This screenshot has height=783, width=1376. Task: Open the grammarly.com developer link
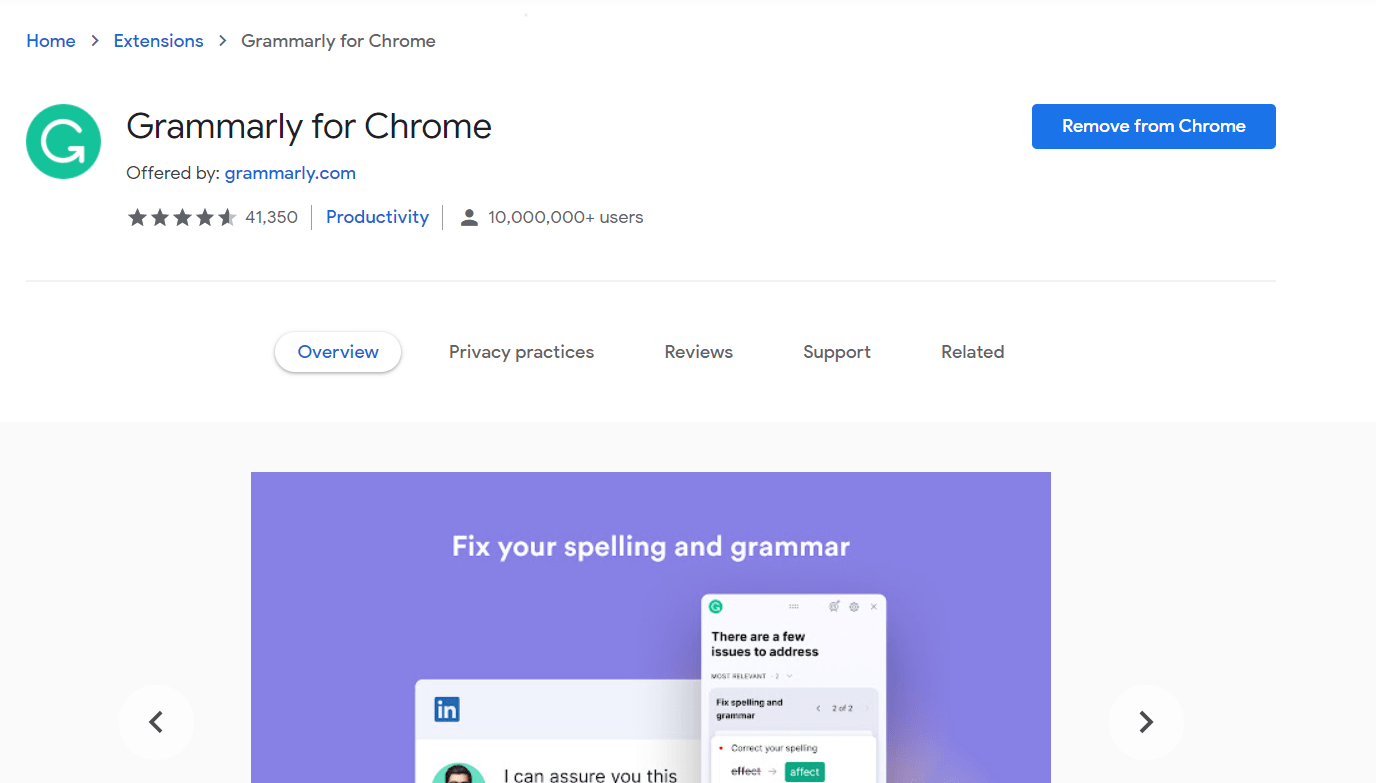click(x=290, y=172)
